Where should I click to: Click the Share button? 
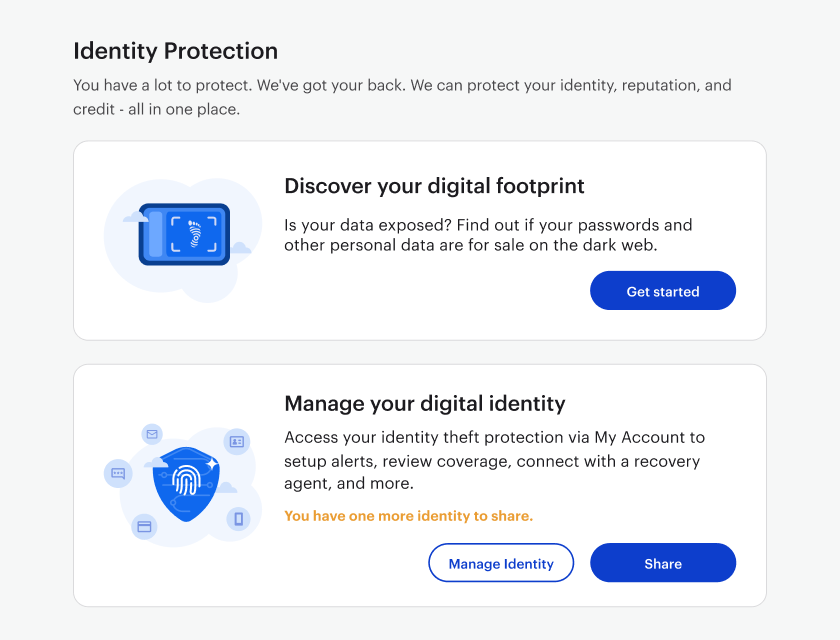663,563
